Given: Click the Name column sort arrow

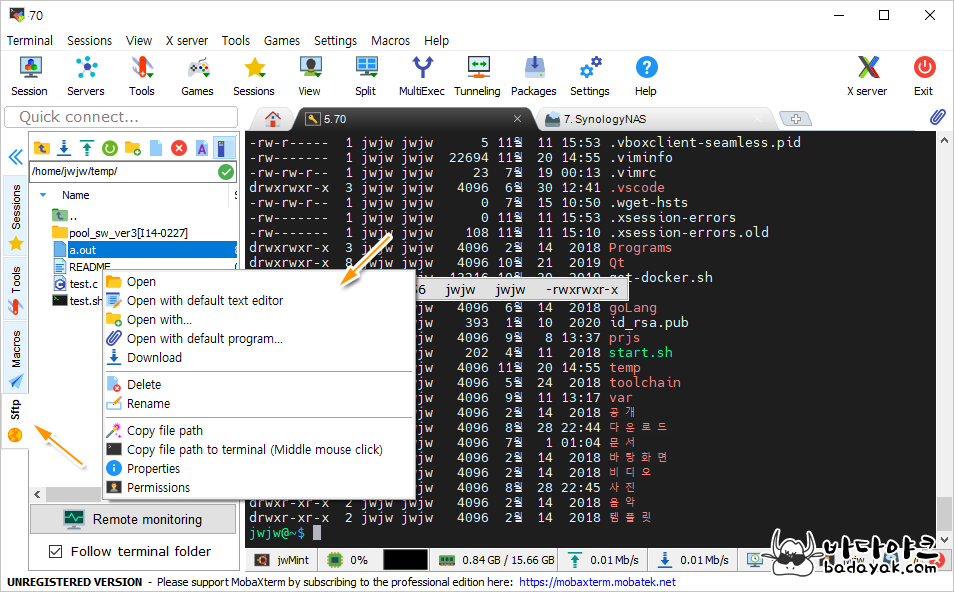Looking at the screenshot, I should point(43,195).
